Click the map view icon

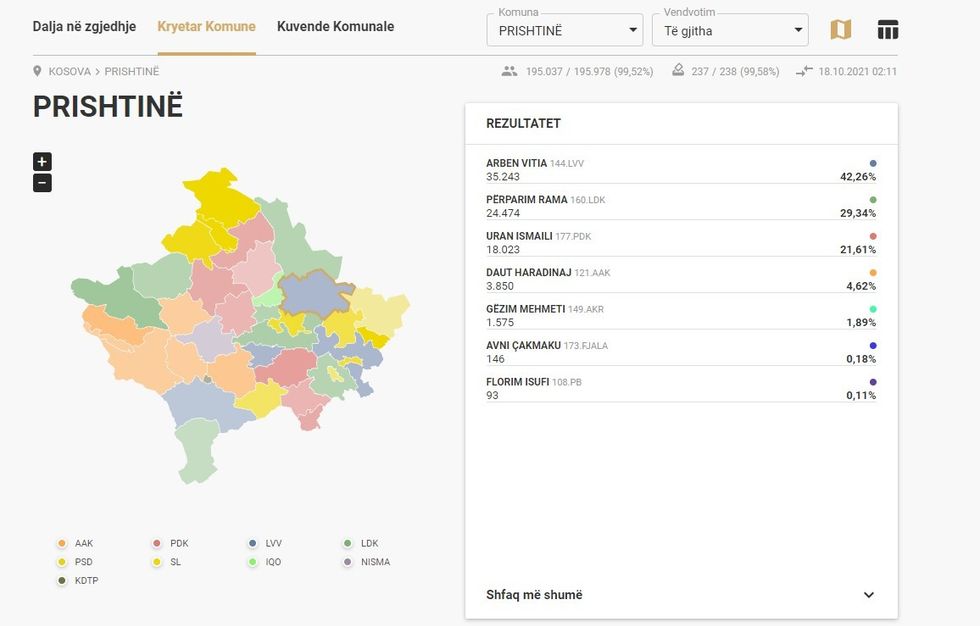coord(841,30)
